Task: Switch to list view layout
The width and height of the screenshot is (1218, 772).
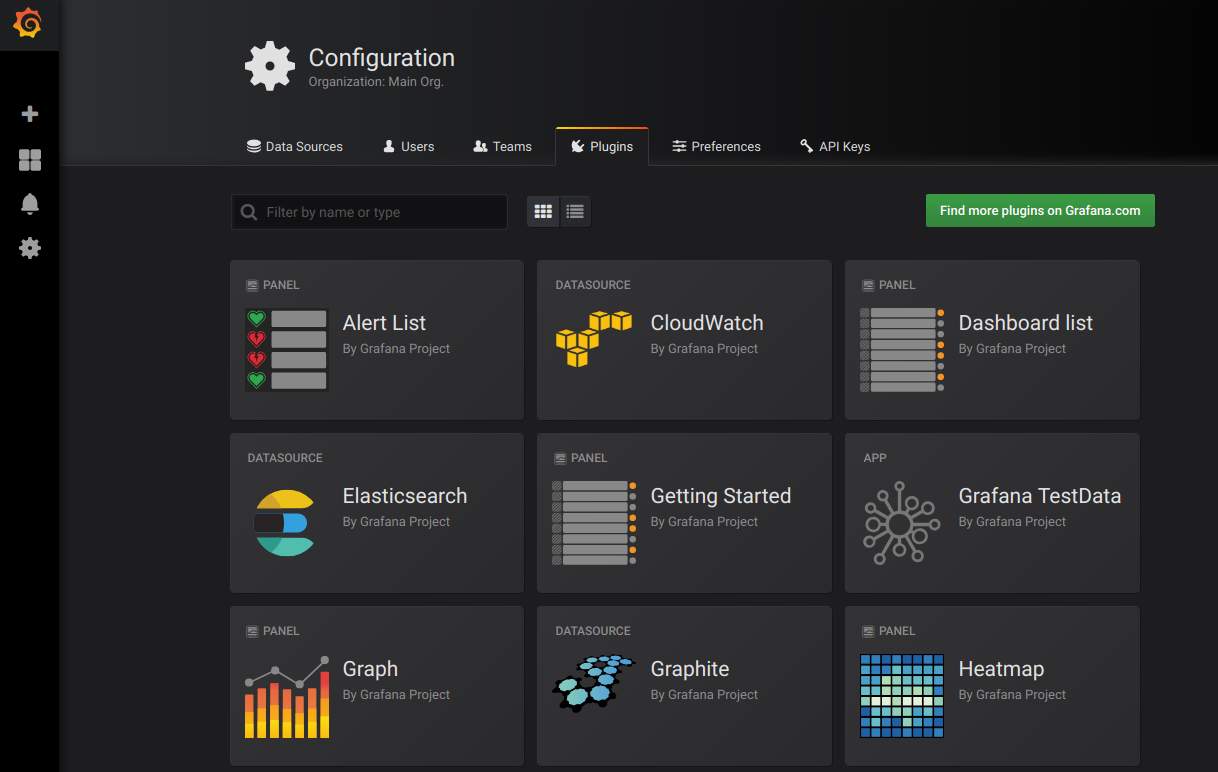Action: click(575, 211)
